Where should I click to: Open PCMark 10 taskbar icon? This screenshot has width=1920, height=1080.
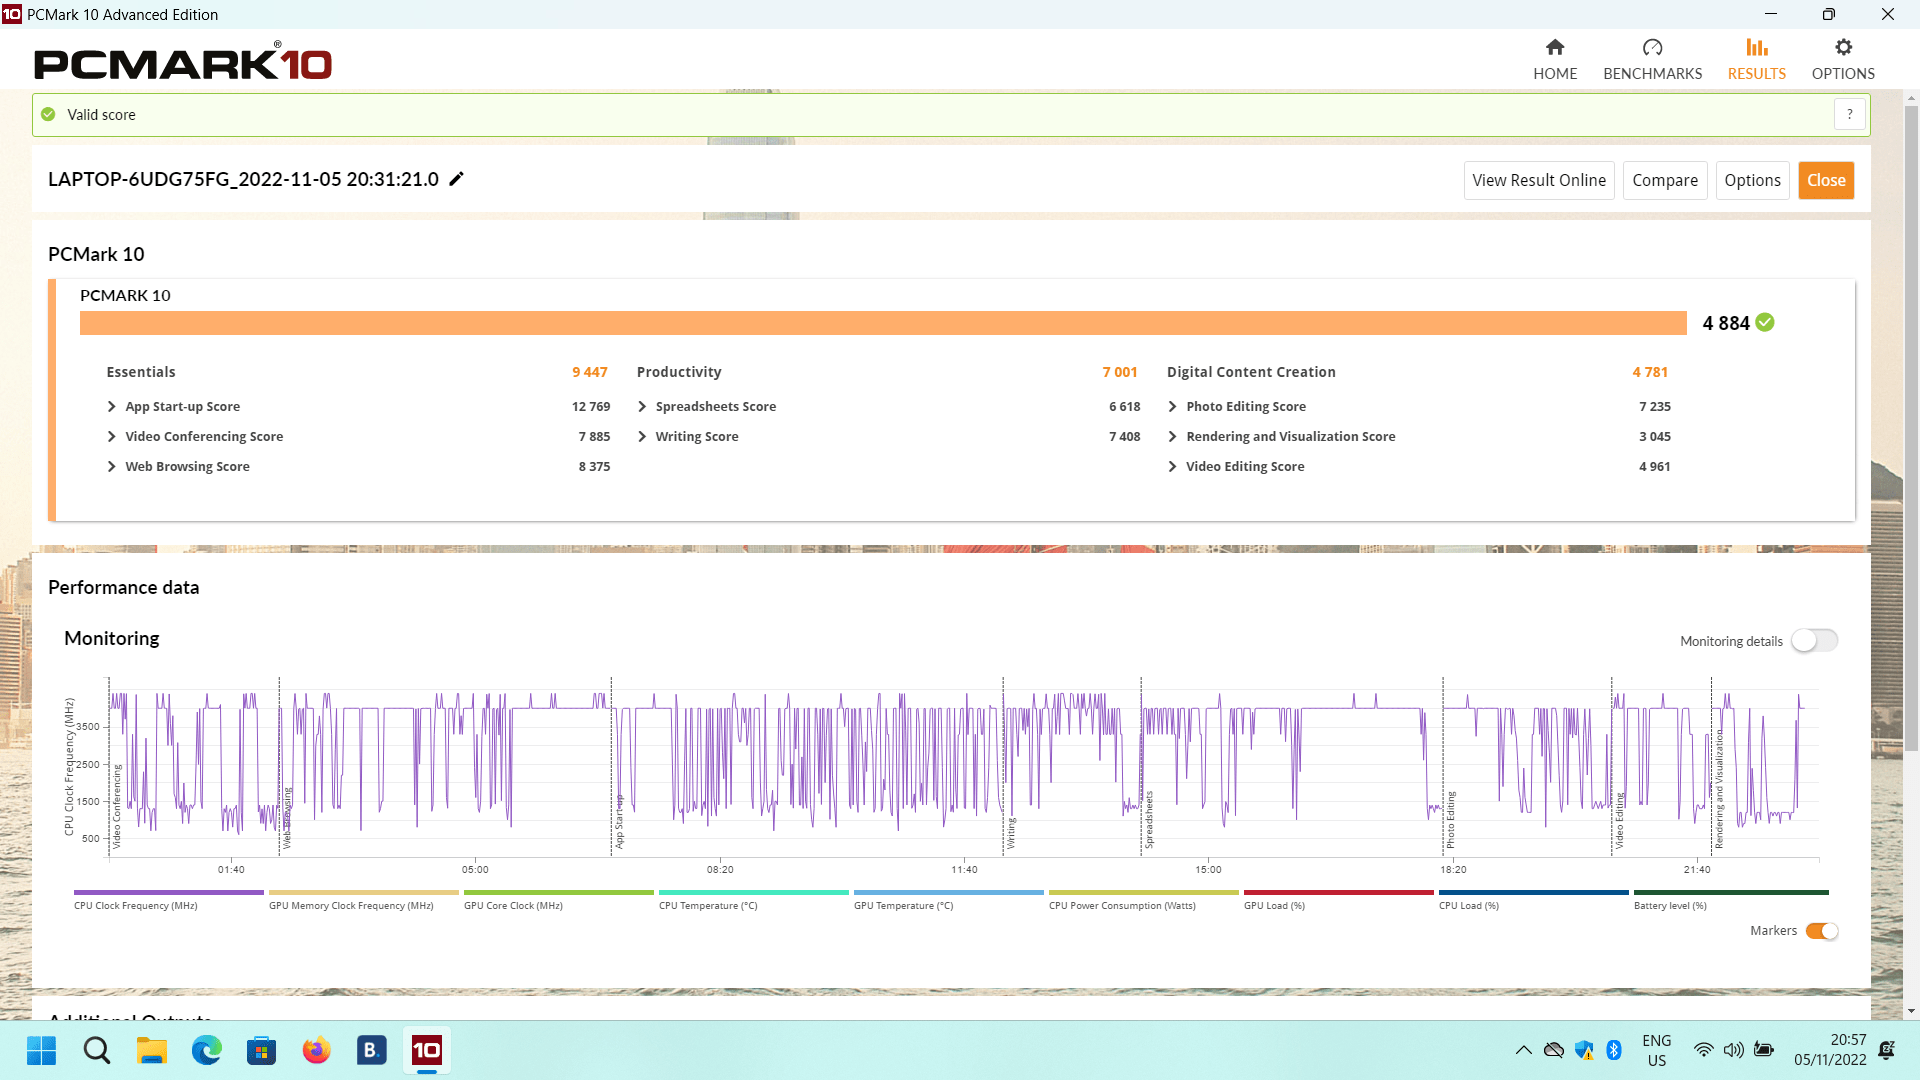point(427,1050)
